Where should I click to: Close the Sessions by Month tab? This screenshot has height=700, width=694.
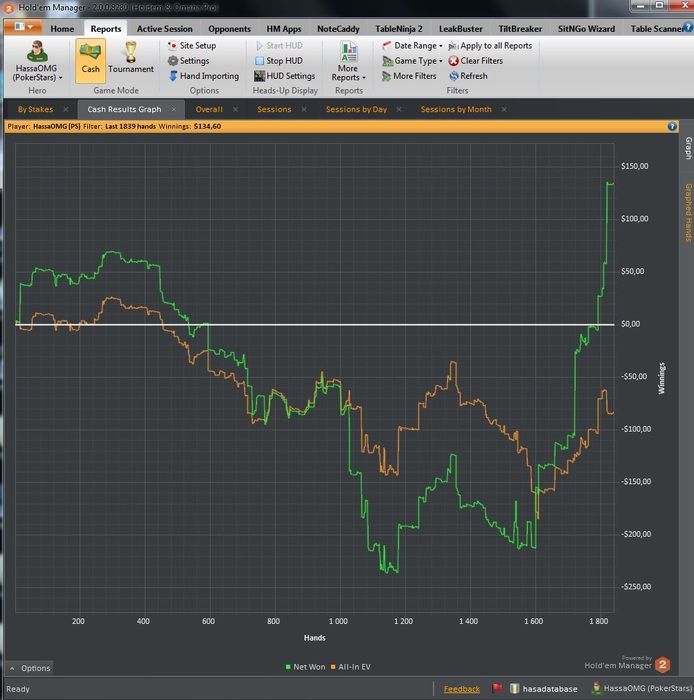[504, 109]
